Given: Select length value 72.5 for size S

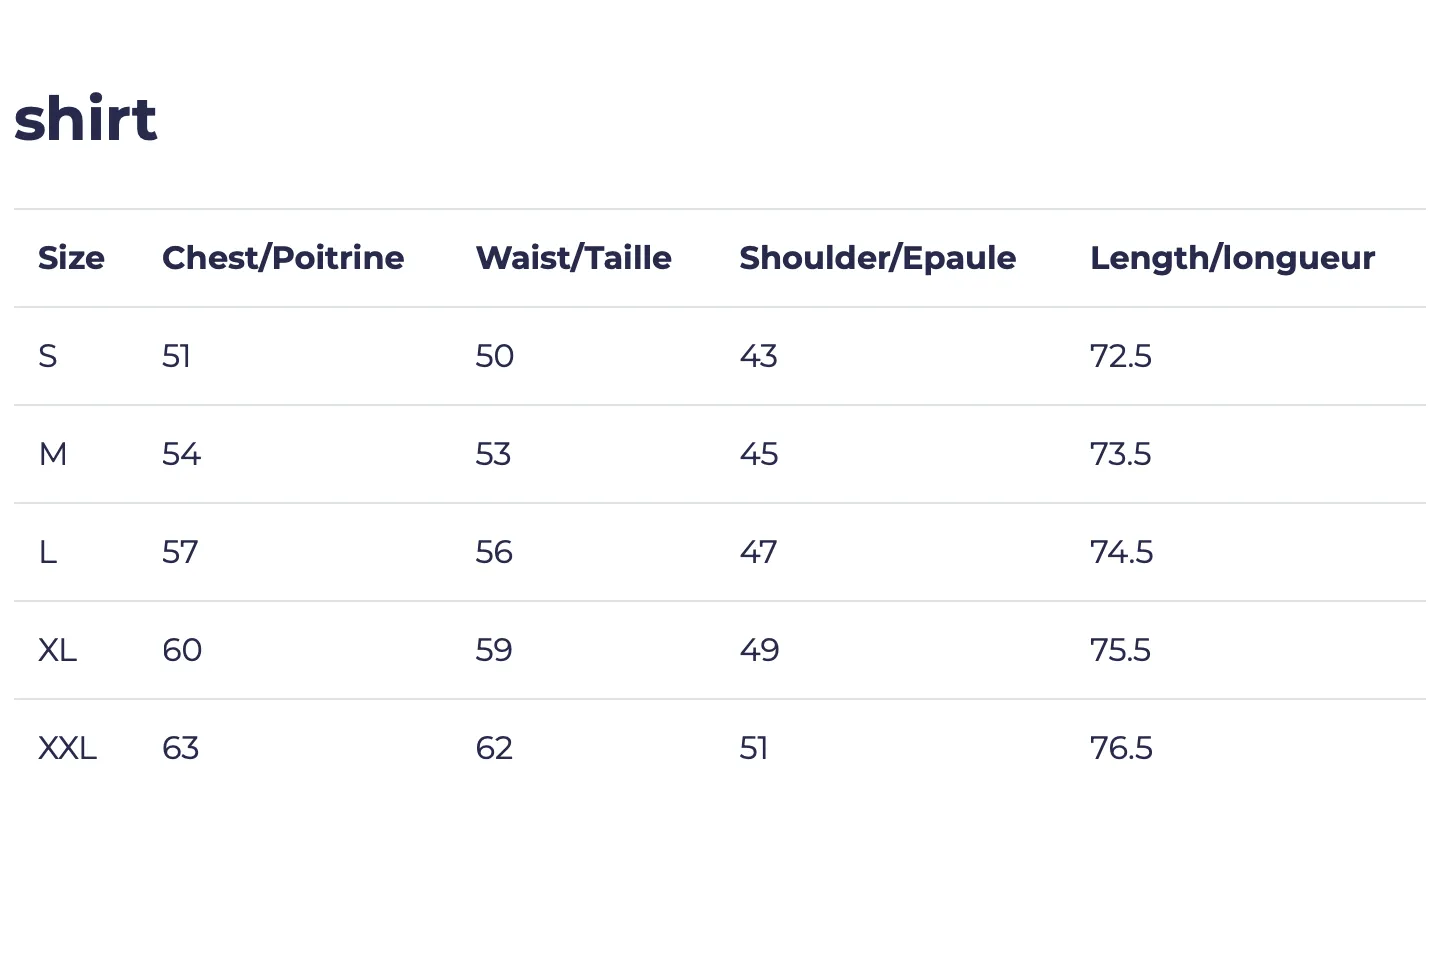Looking at the screenshot, I should click(x=1121, y=356).
